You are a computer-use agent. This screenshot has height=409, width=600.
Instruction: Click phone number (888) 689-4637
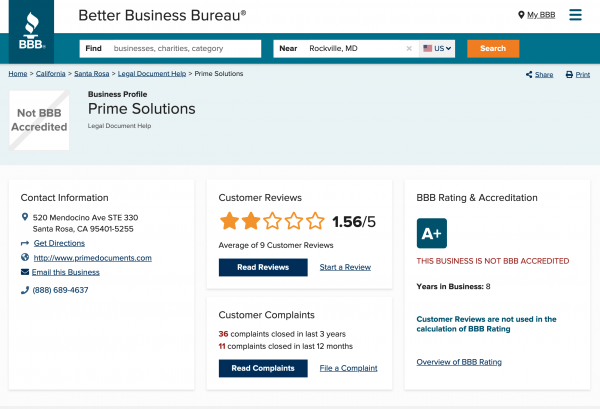pos(60,290)
